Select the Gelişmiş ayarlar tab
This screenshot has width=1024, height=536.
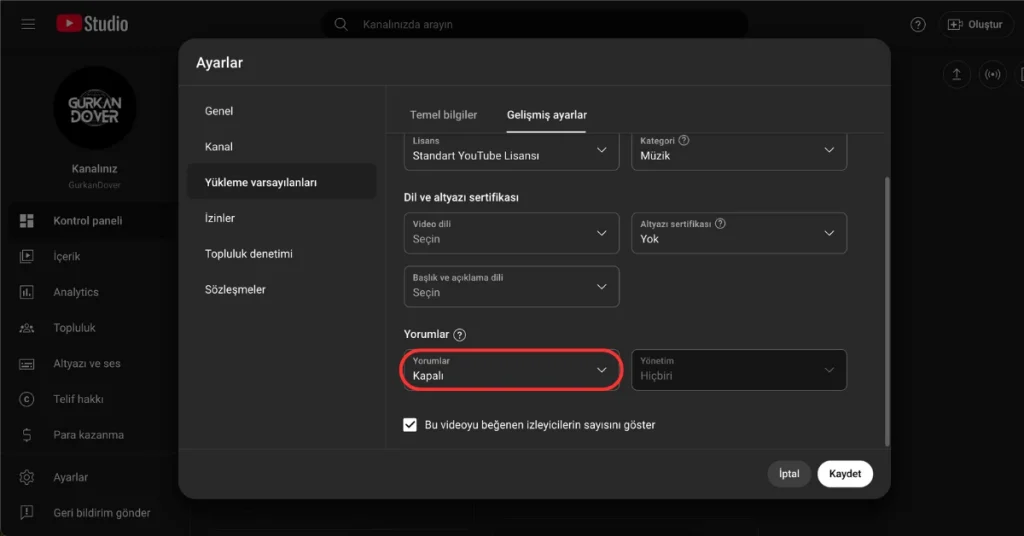(547, 115)
